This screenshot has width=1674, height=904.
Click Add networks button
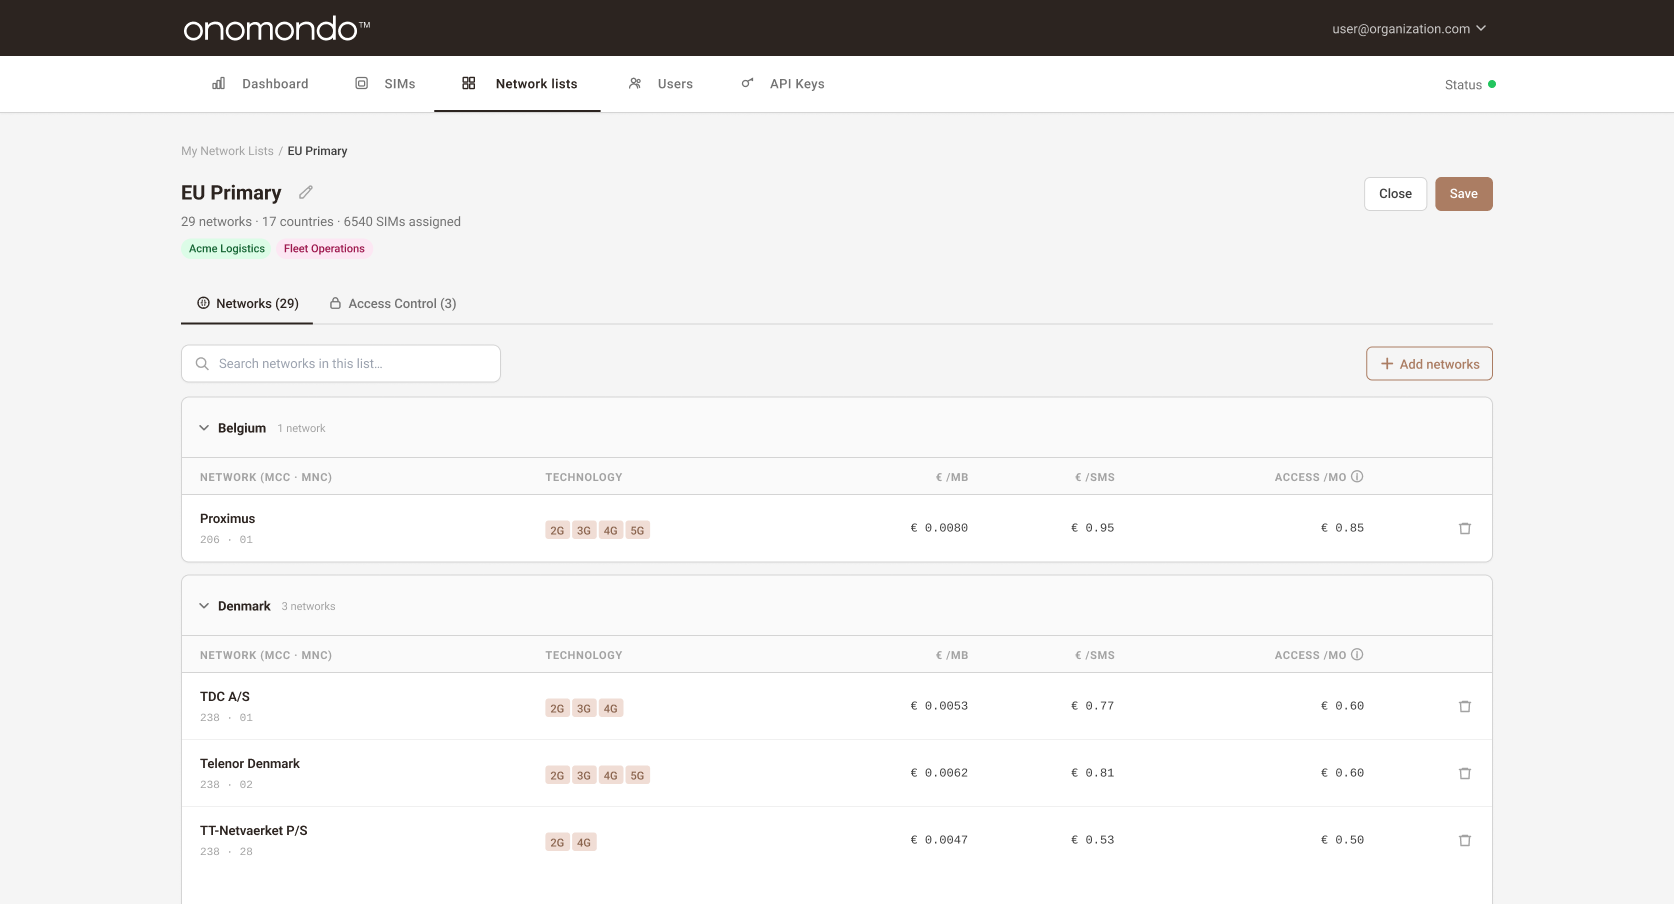pyautogui.click(x=1428, y=363)
